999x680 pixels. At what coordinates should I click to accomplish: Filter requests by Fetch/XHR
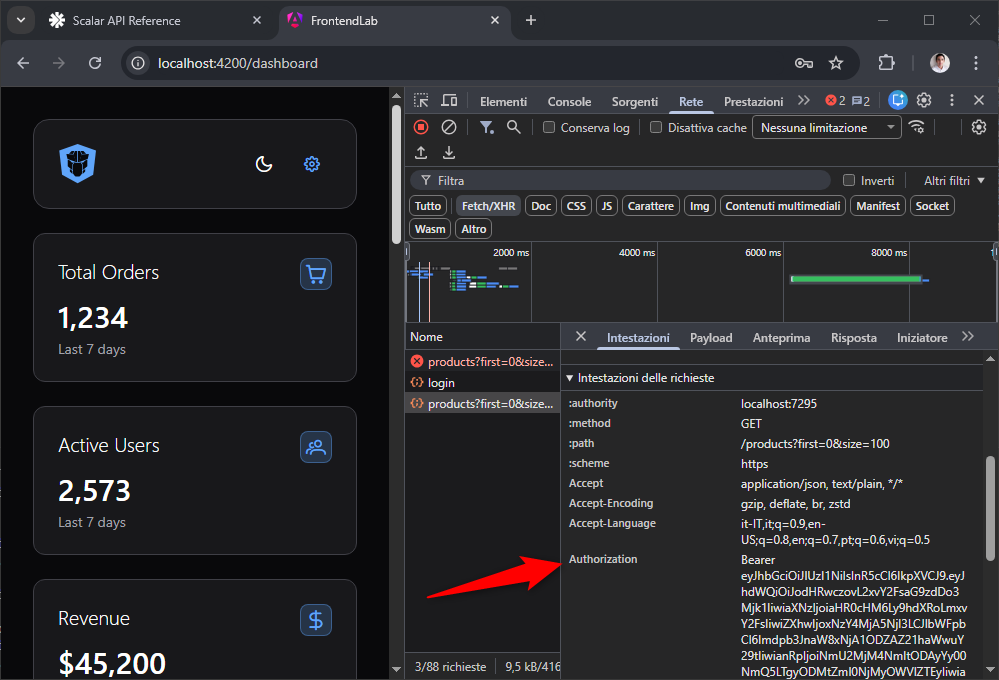coord(488,206)
